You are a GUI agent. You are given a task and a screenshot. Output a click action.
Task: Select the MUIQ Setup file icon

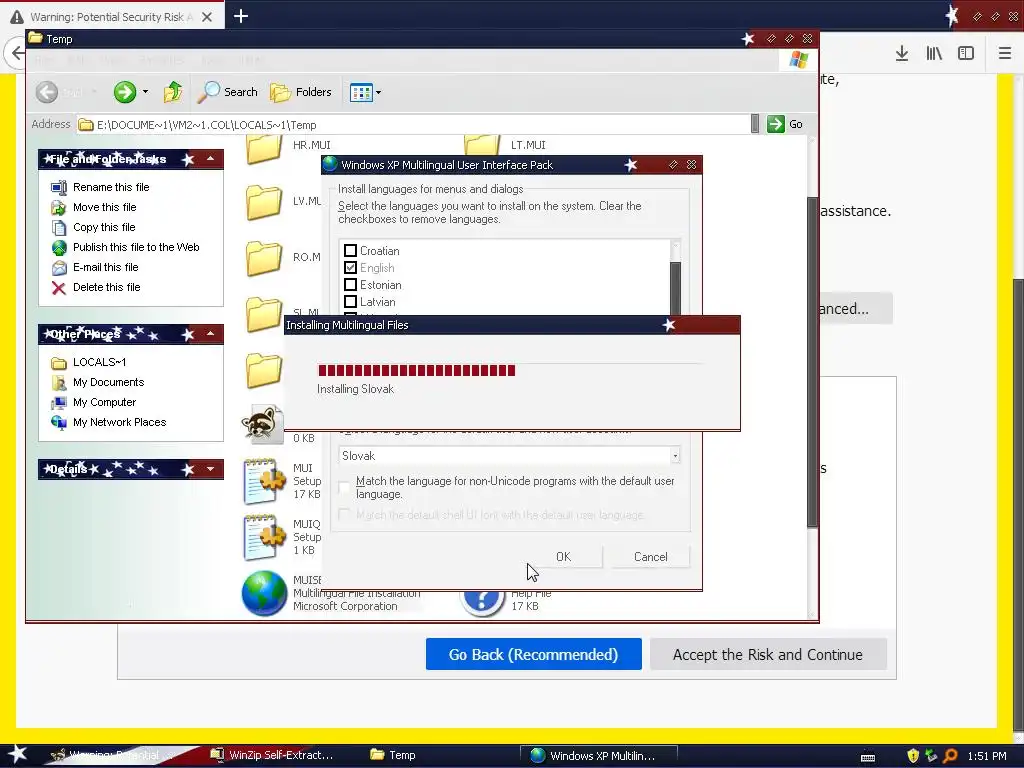click(x=264, y=537)
